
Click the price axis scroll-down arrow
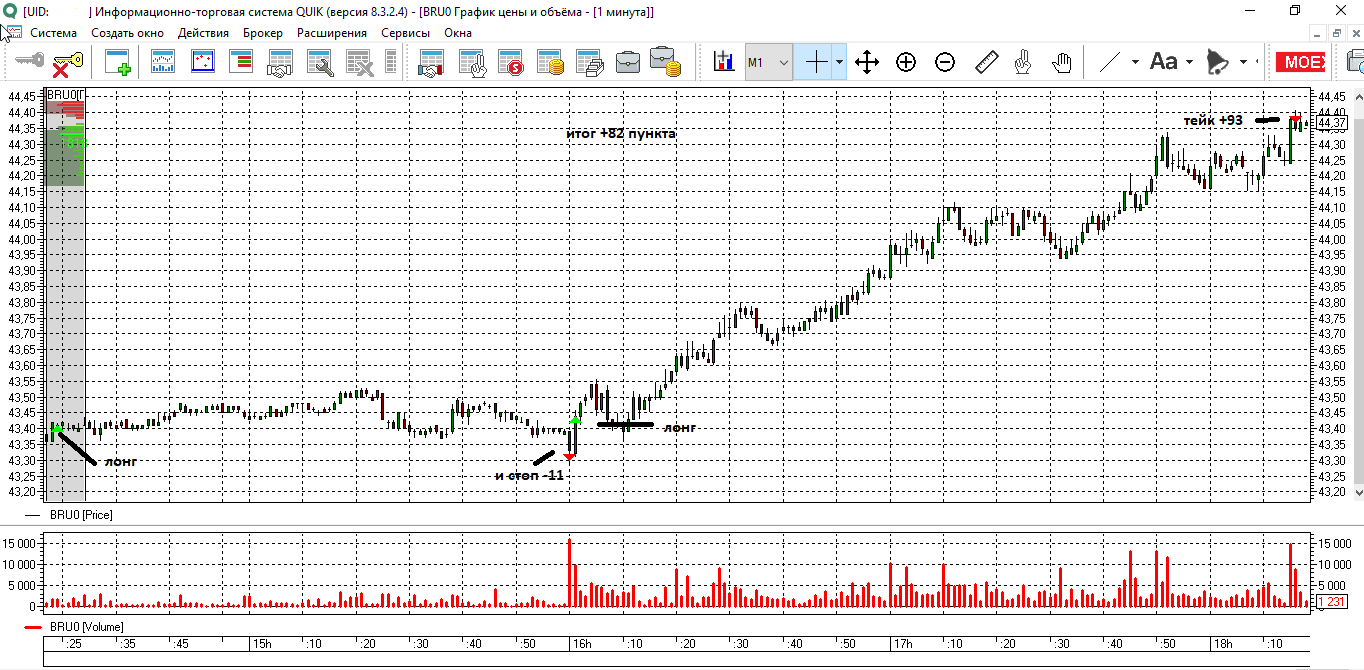click(x=1357, y=492)
